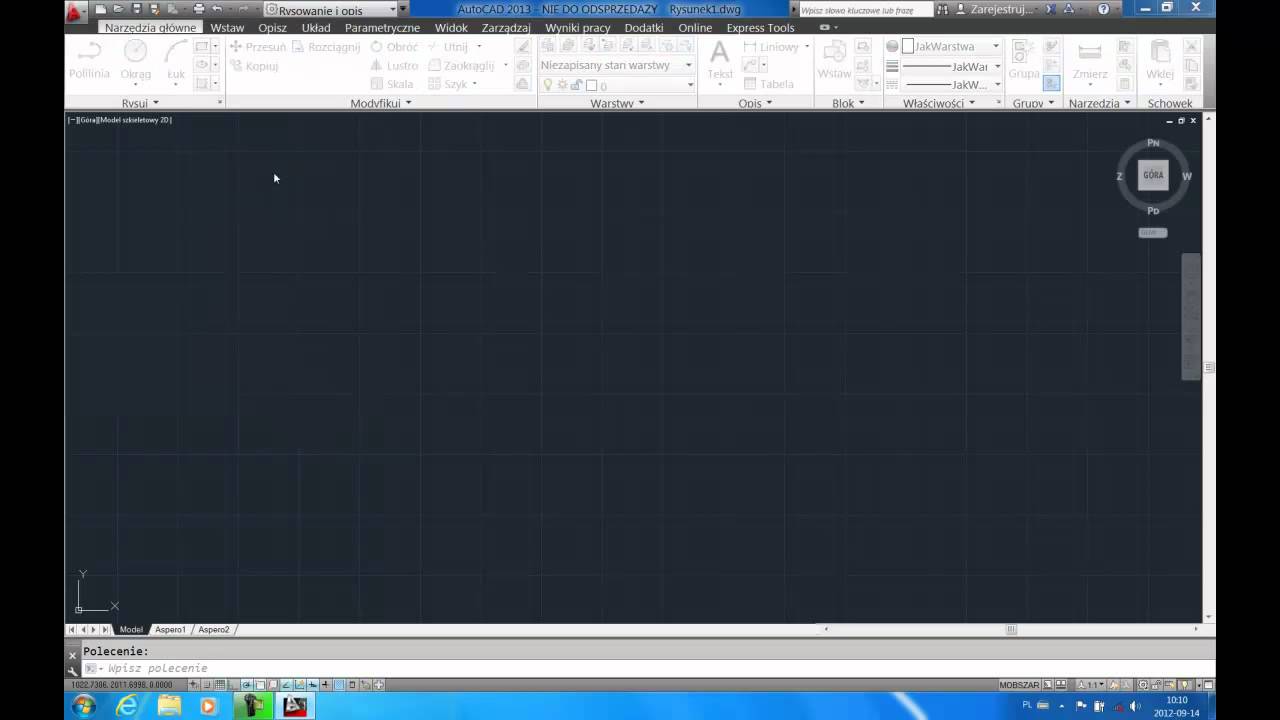The width and height of the screenshot is (1280, 720).
Task: Switch to the Aspero1 layout tab
Action: pos(170,630)
